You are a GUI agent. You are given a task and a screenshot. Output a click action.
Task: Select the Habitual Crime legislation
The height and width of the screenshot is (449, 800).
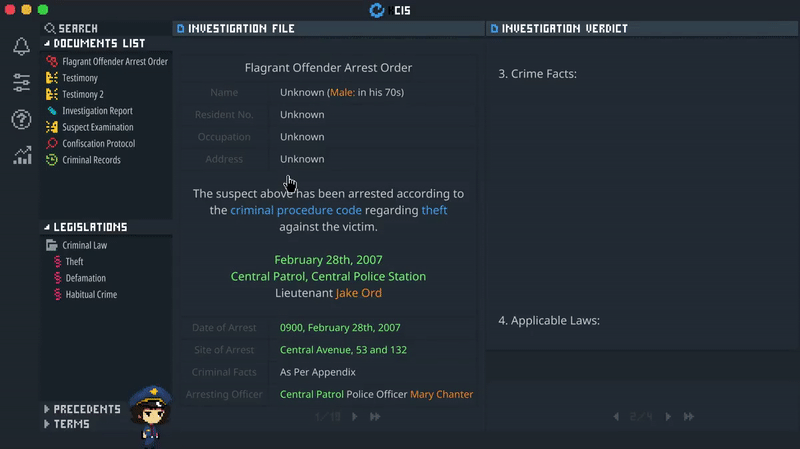(91, 295)
